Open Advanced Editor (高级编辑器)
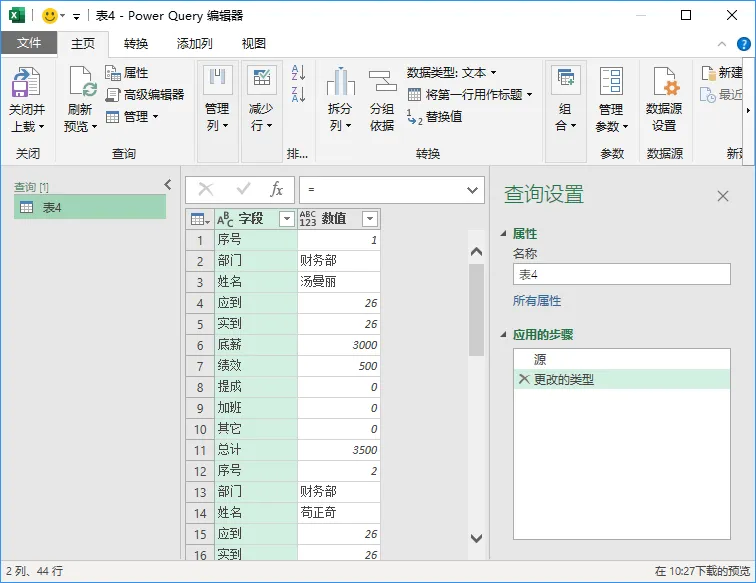This screenshot has width=756, height=583. coord(145,95)
